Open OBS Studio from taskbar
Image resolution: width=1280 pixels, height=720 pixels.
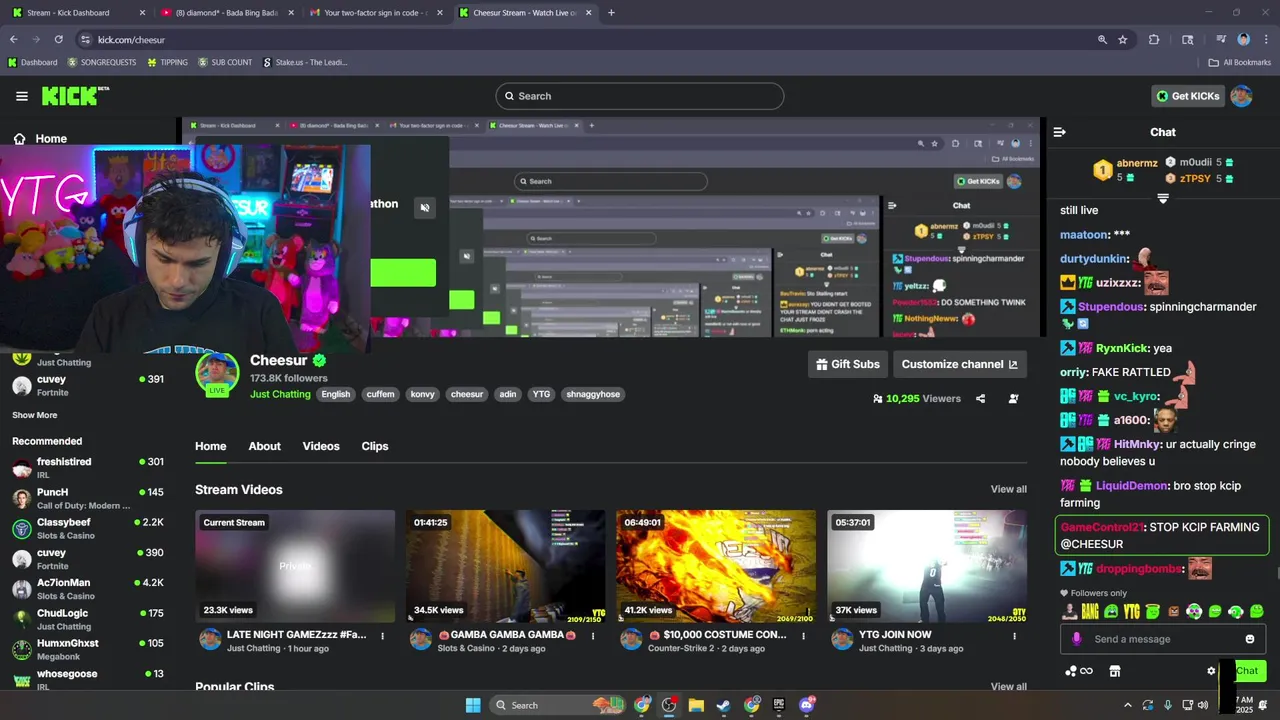pos(669,705)
